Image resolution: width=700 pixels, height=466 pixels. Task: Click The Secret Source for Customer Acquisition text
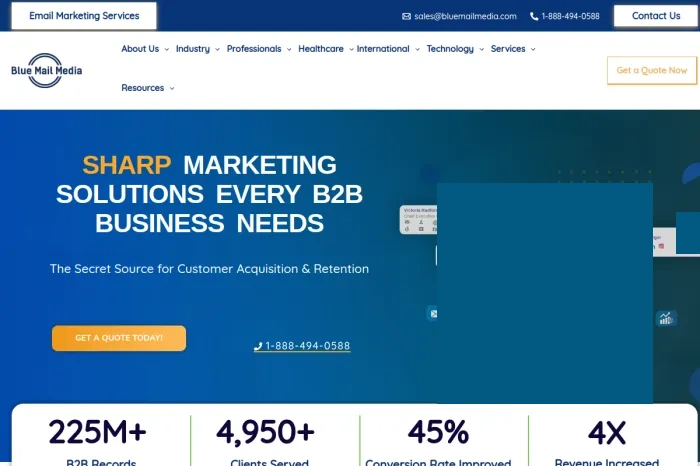point(209,269)
